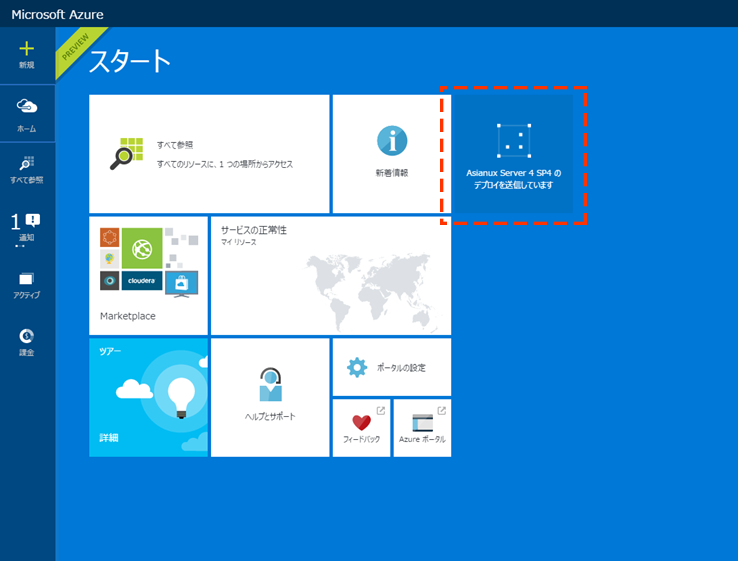Viewport: 738px width, 561px height.
Task: Click the Asianux Server 4 SP4 deploying tile
Action: pos(514,155)
